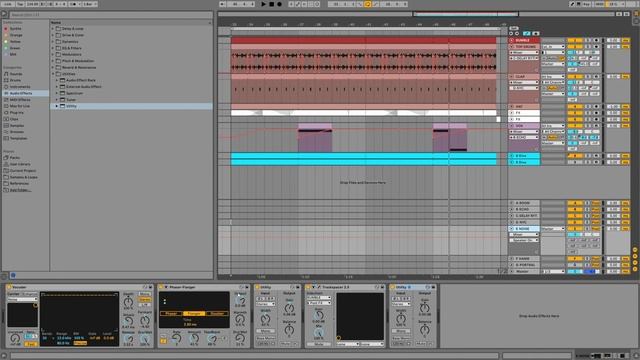Select the Utility row in the browser list
This screenshot has height=360, width=640.
(131, 106)
